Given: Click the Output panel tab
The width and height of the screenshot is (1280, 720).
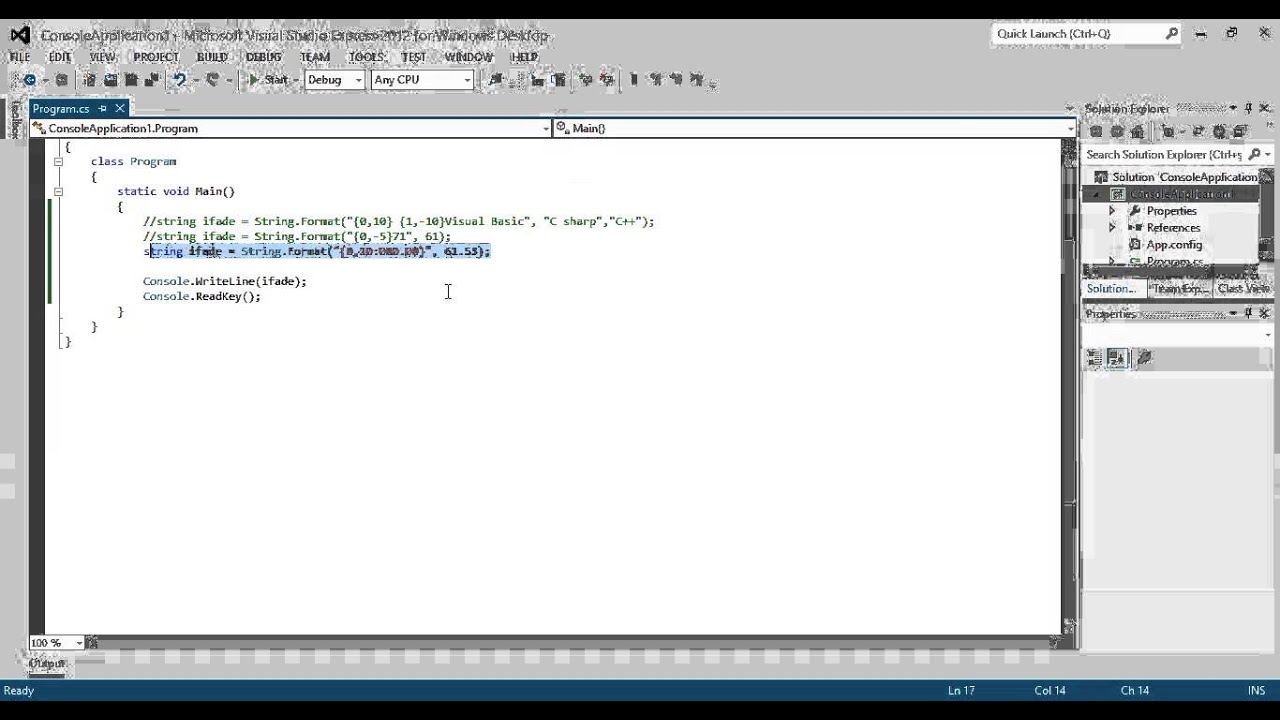Looking at the screenshot, I should point(47,663).
